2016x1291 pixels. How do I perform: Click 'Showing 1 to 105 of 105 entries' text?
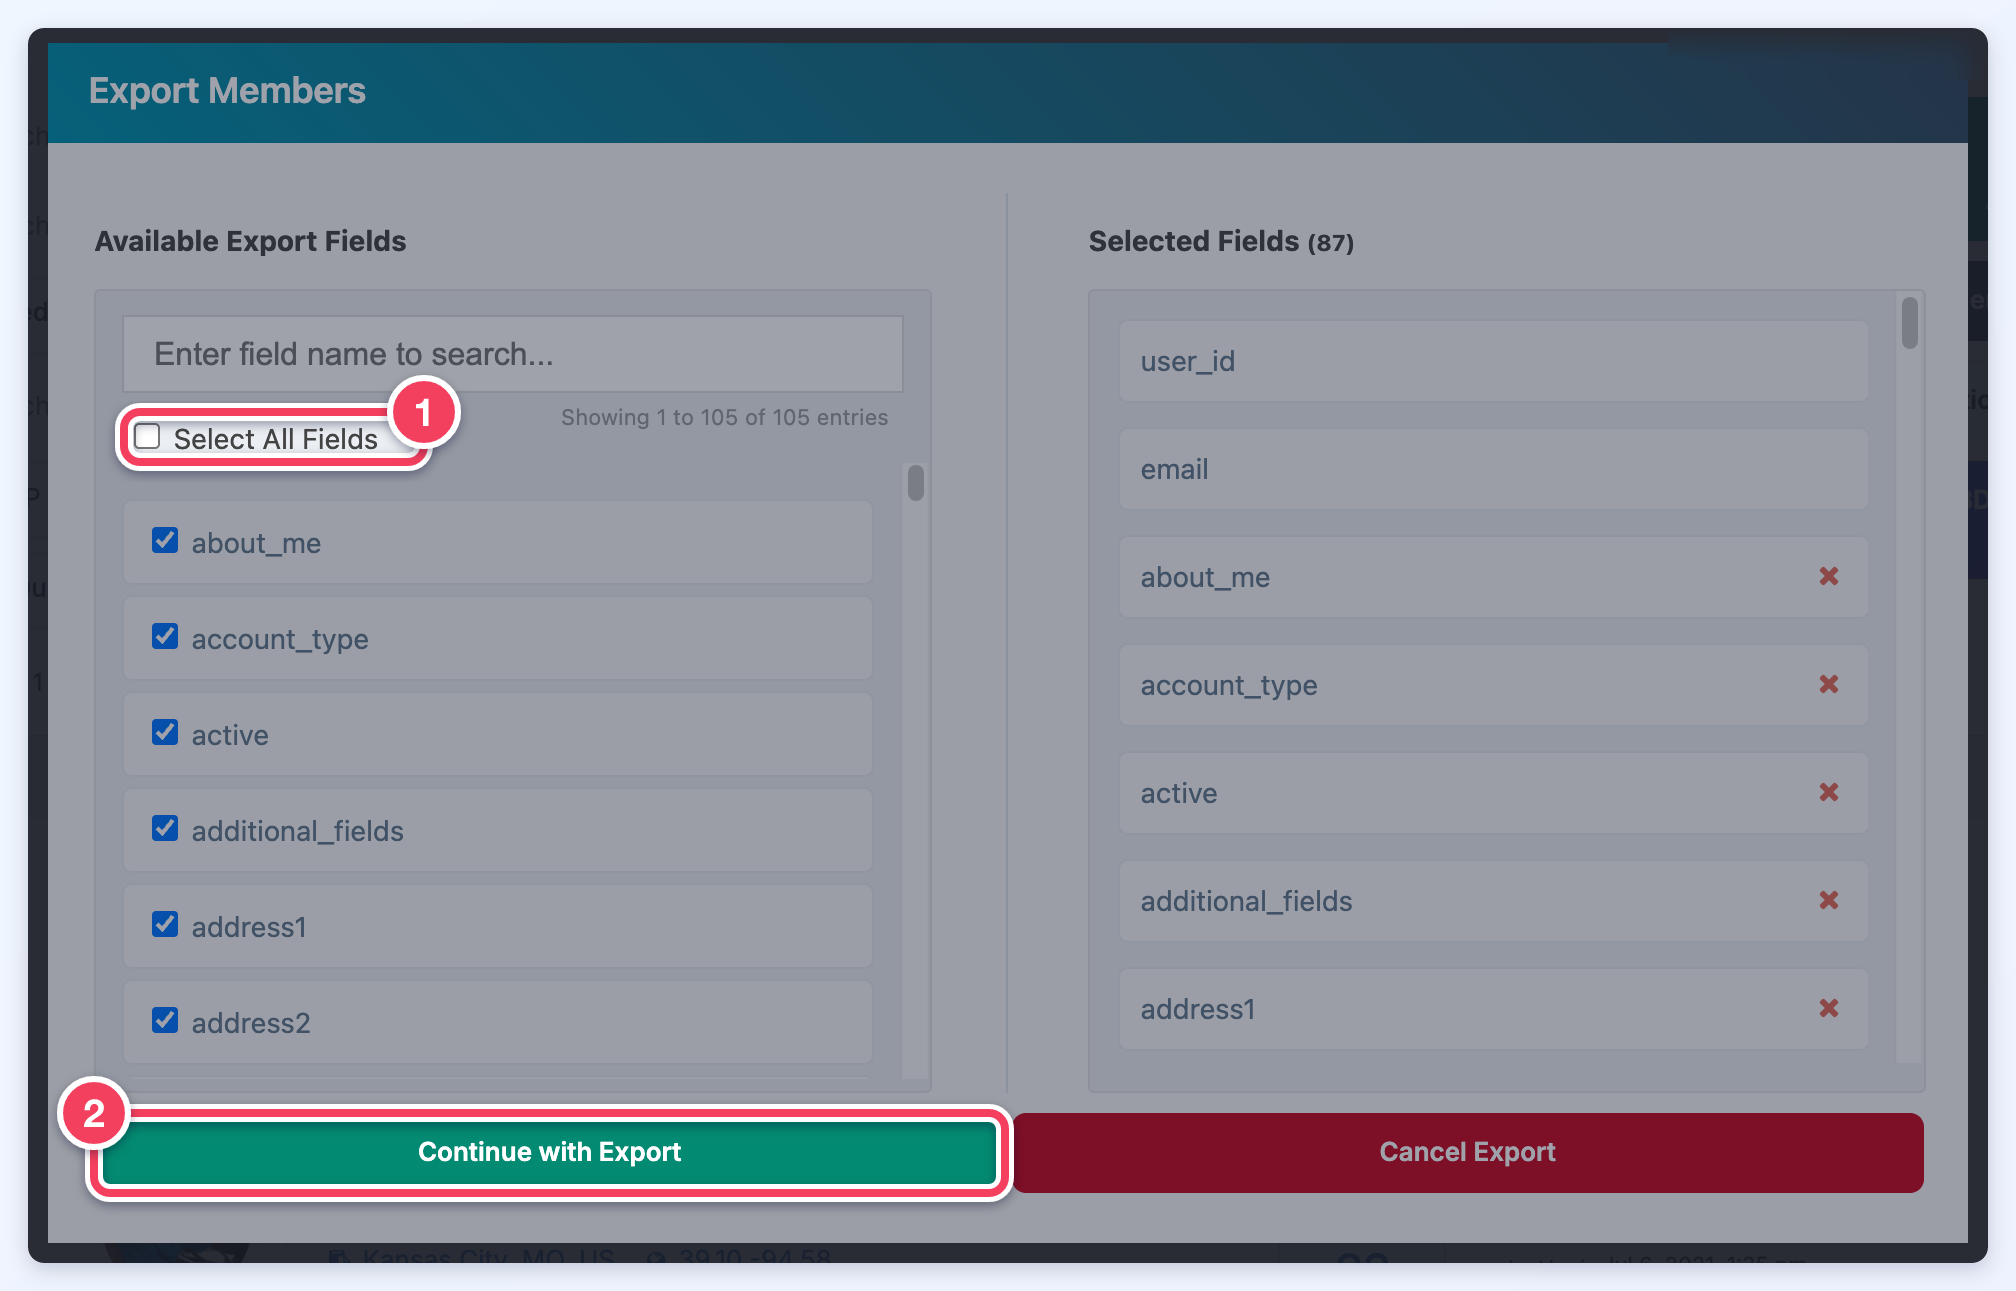pos(724,417)
